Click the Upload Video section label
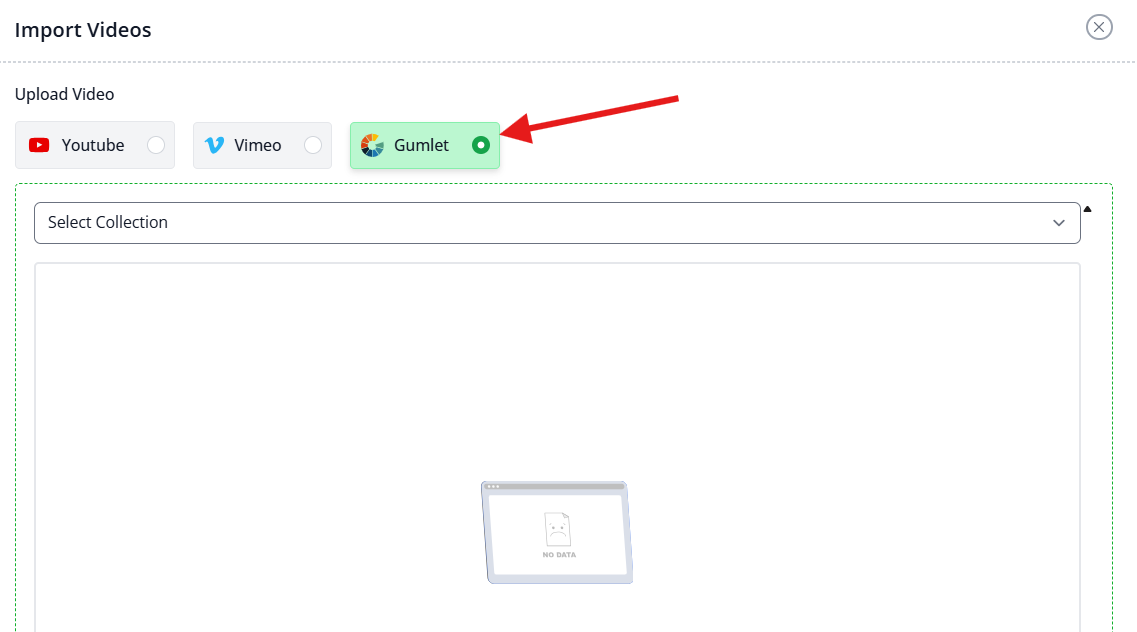Screen dimensions: 1137x632 tap(65, 94)
